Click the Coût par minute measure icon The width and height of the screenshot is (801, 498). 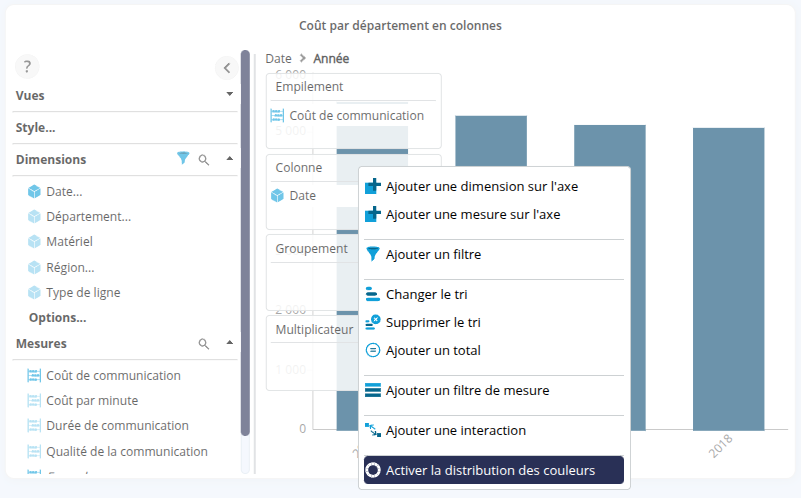pos(34,400)
